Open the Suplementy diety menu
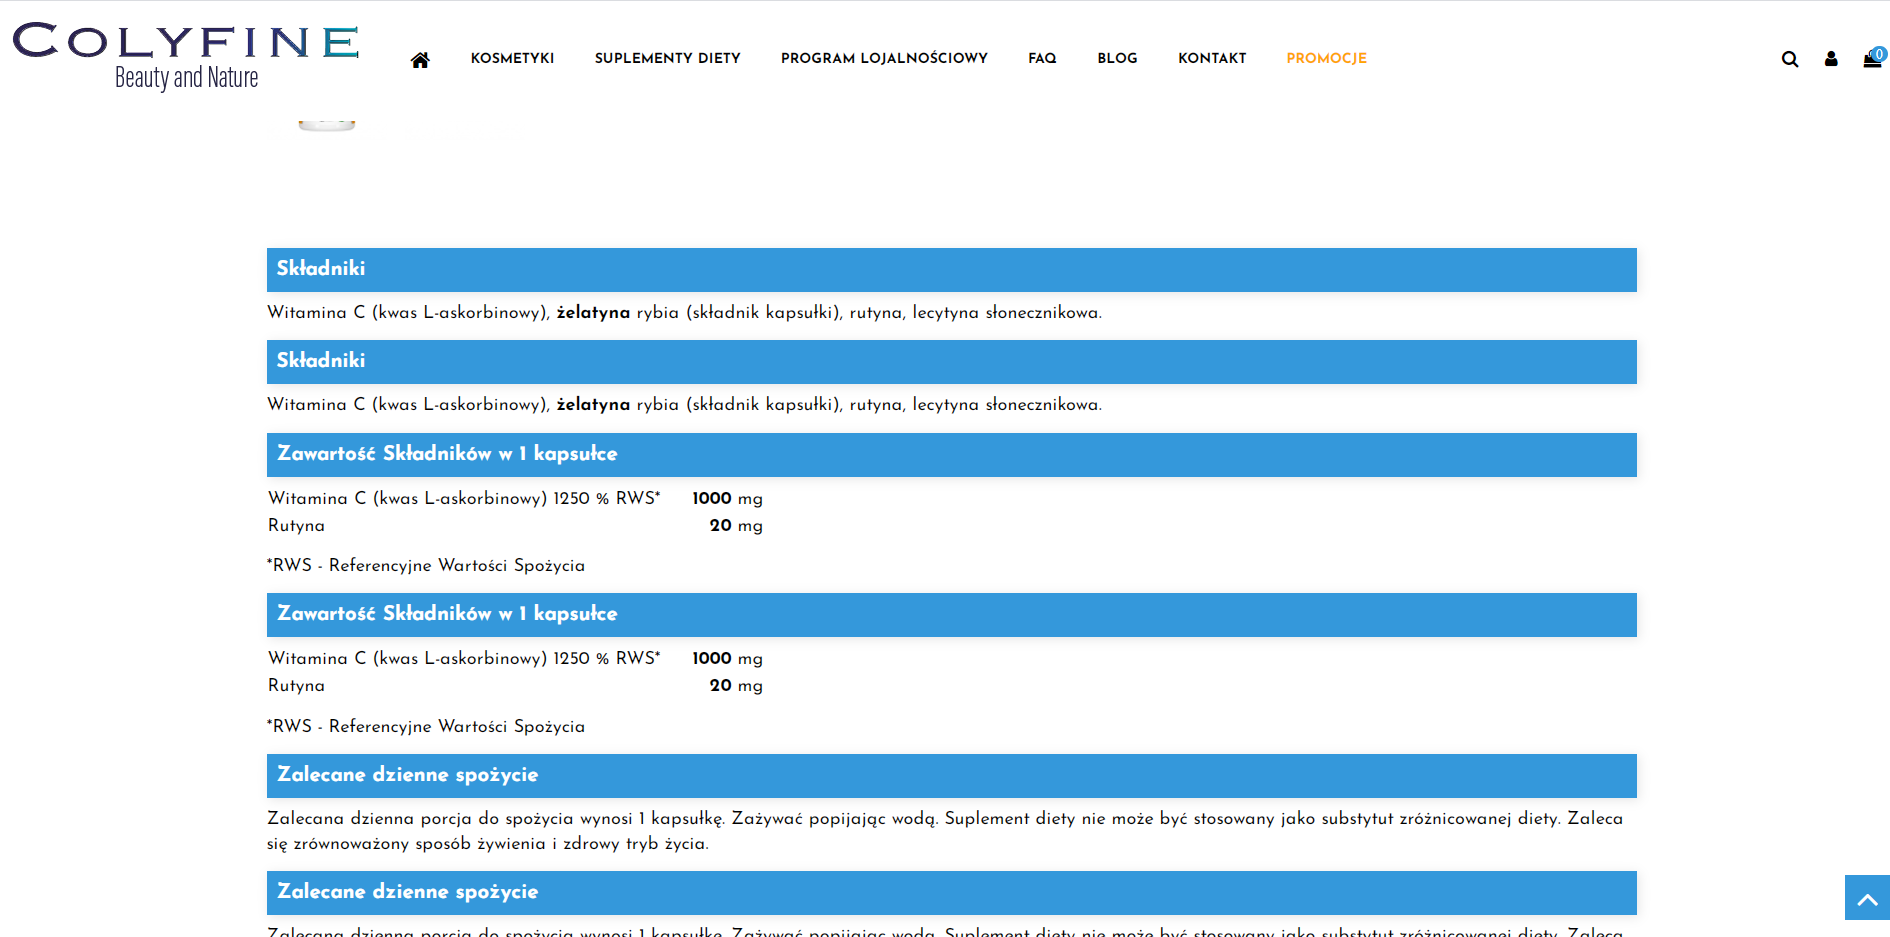 point(668,58)
